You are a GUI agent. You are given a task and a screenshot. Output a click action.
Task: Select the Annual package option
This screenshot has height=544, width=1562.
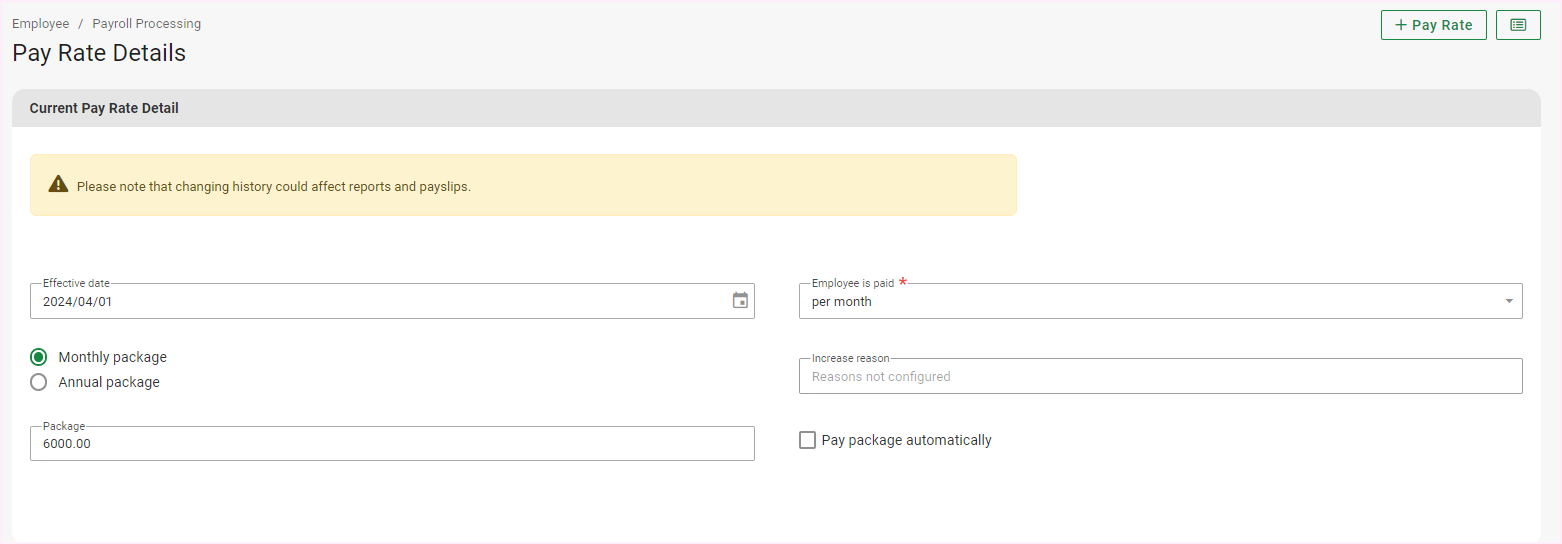pyautogui.click(x=39, y=382)
